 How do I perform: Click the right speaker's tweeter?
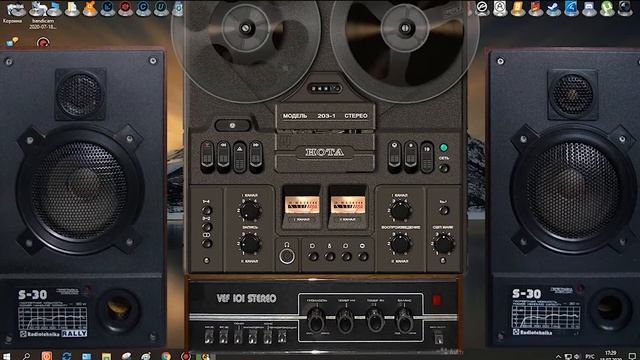(573, 95)
